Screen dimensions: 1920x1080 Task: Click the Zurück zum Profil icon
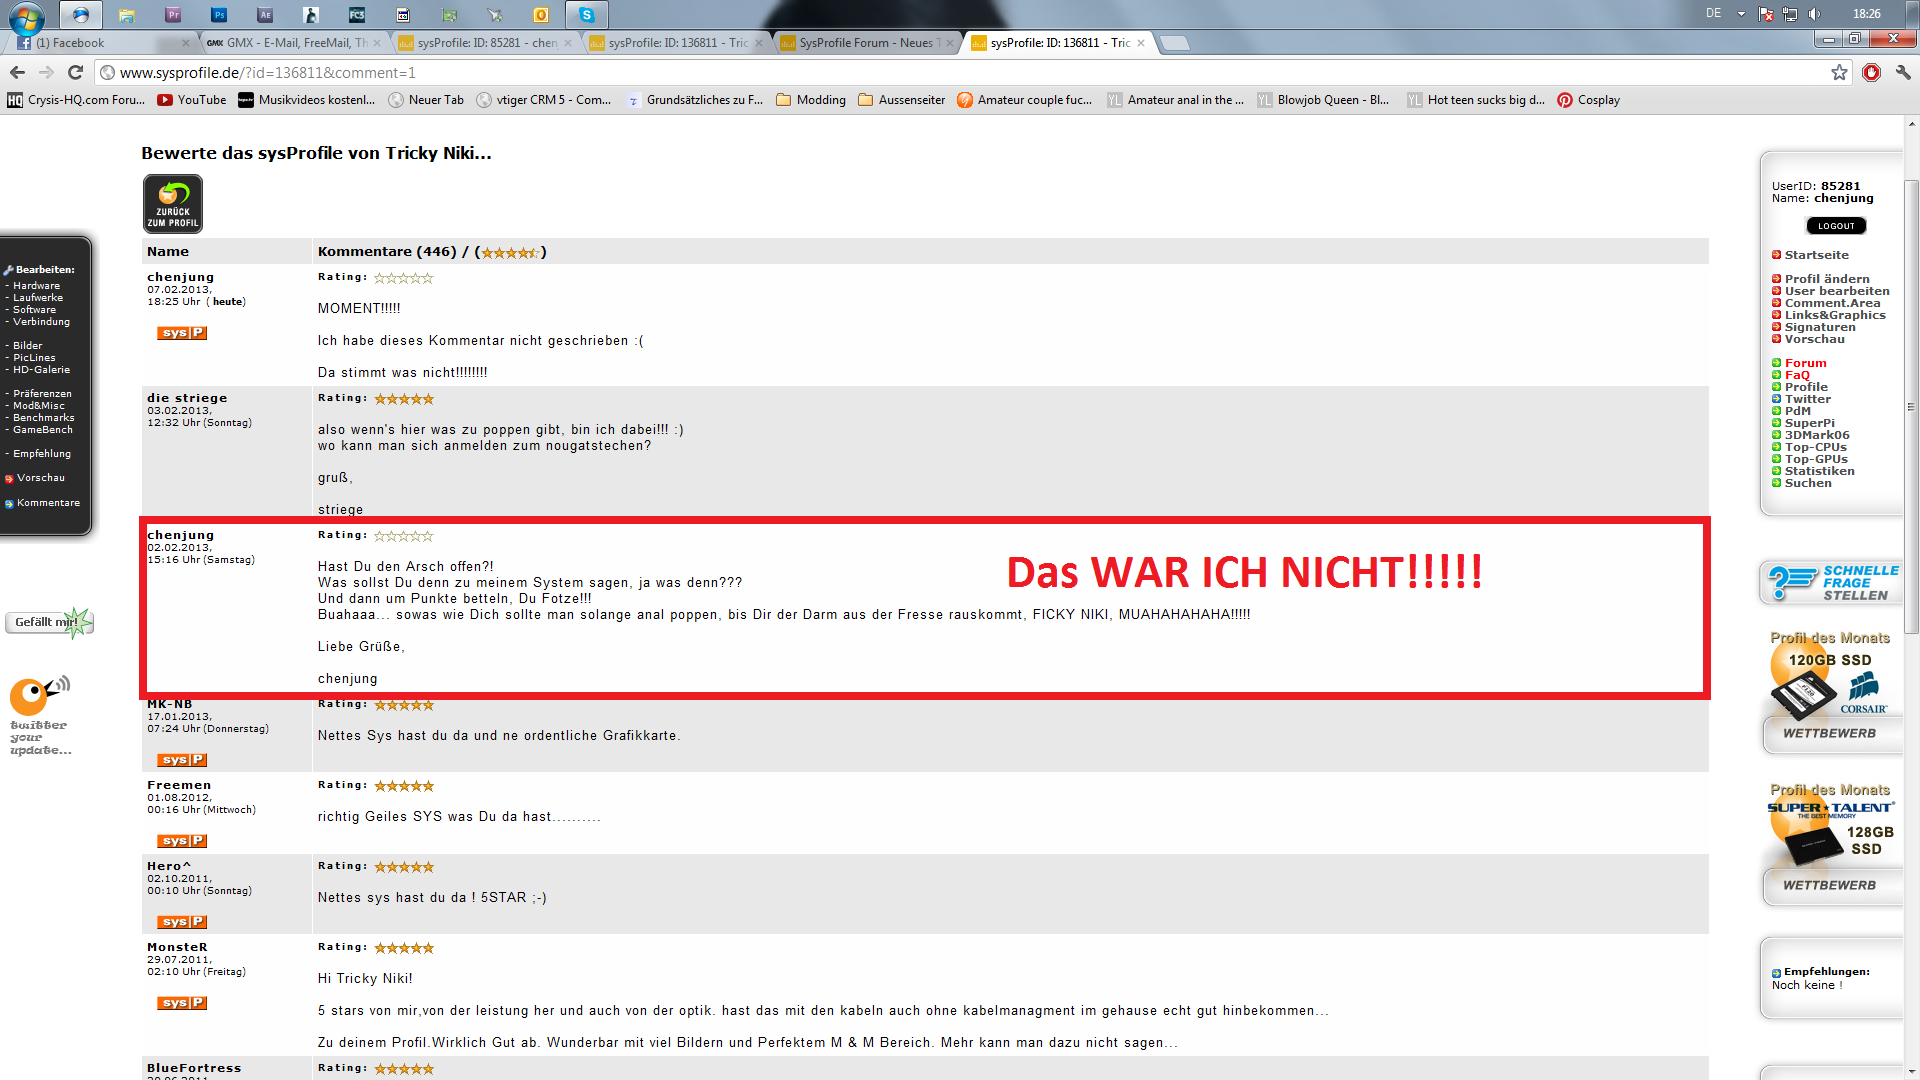click(x=173, y=203)
